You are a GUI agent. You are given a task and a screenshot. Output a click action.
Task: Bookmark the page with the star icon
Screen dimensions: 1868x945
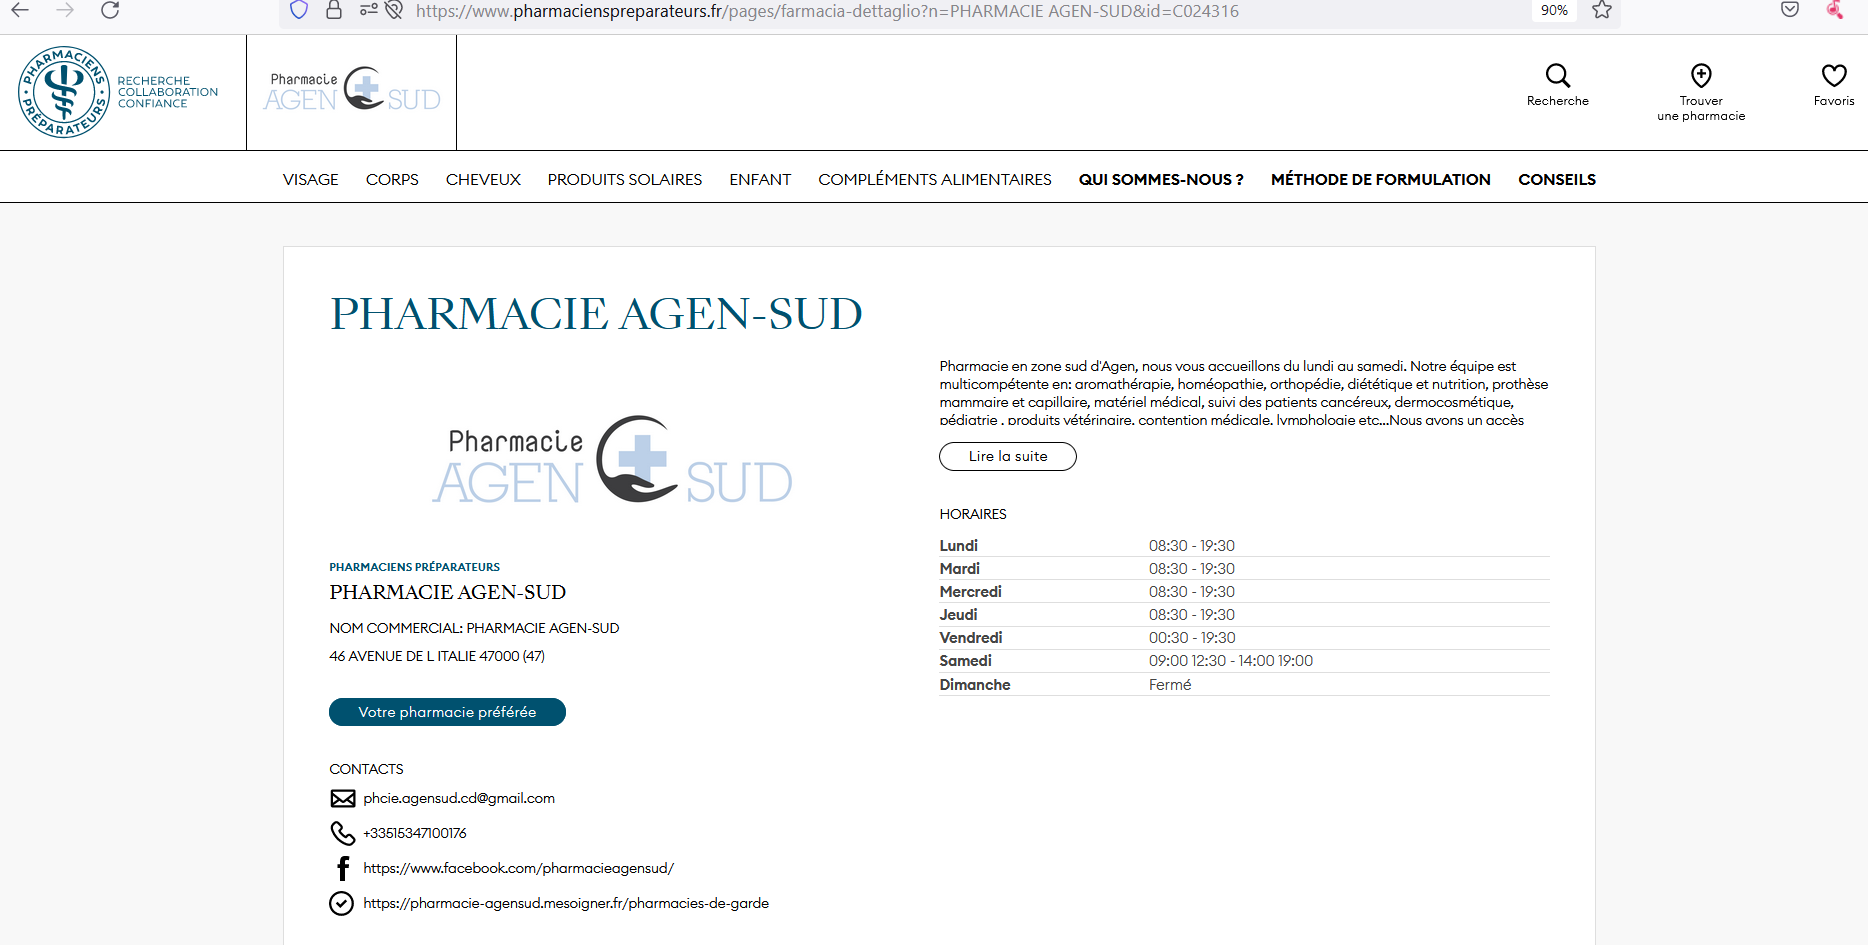[1602, 11]
